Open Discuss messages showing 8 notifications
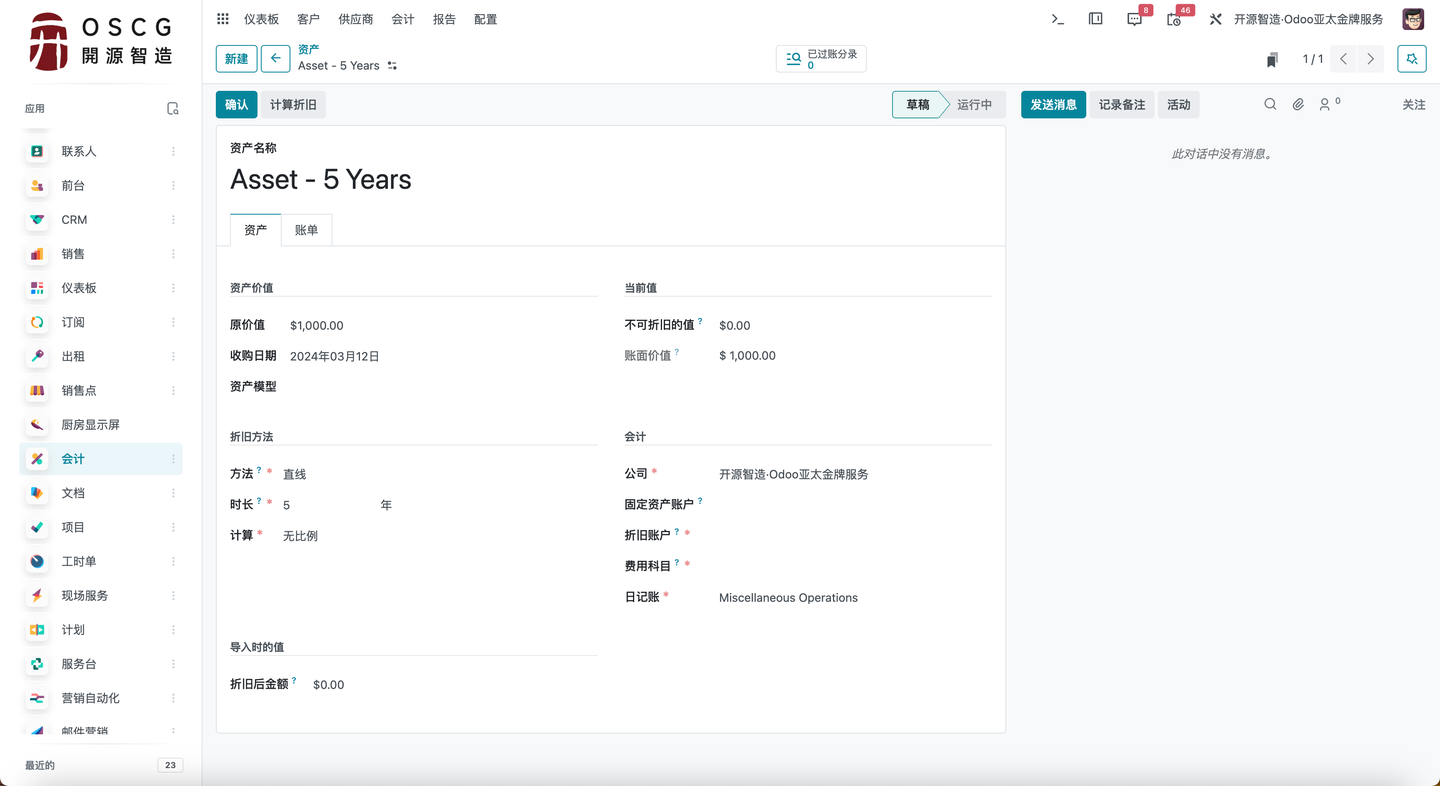Image resolution: width=1440 pixels, height=786 pixels. tap(1134, 18)
